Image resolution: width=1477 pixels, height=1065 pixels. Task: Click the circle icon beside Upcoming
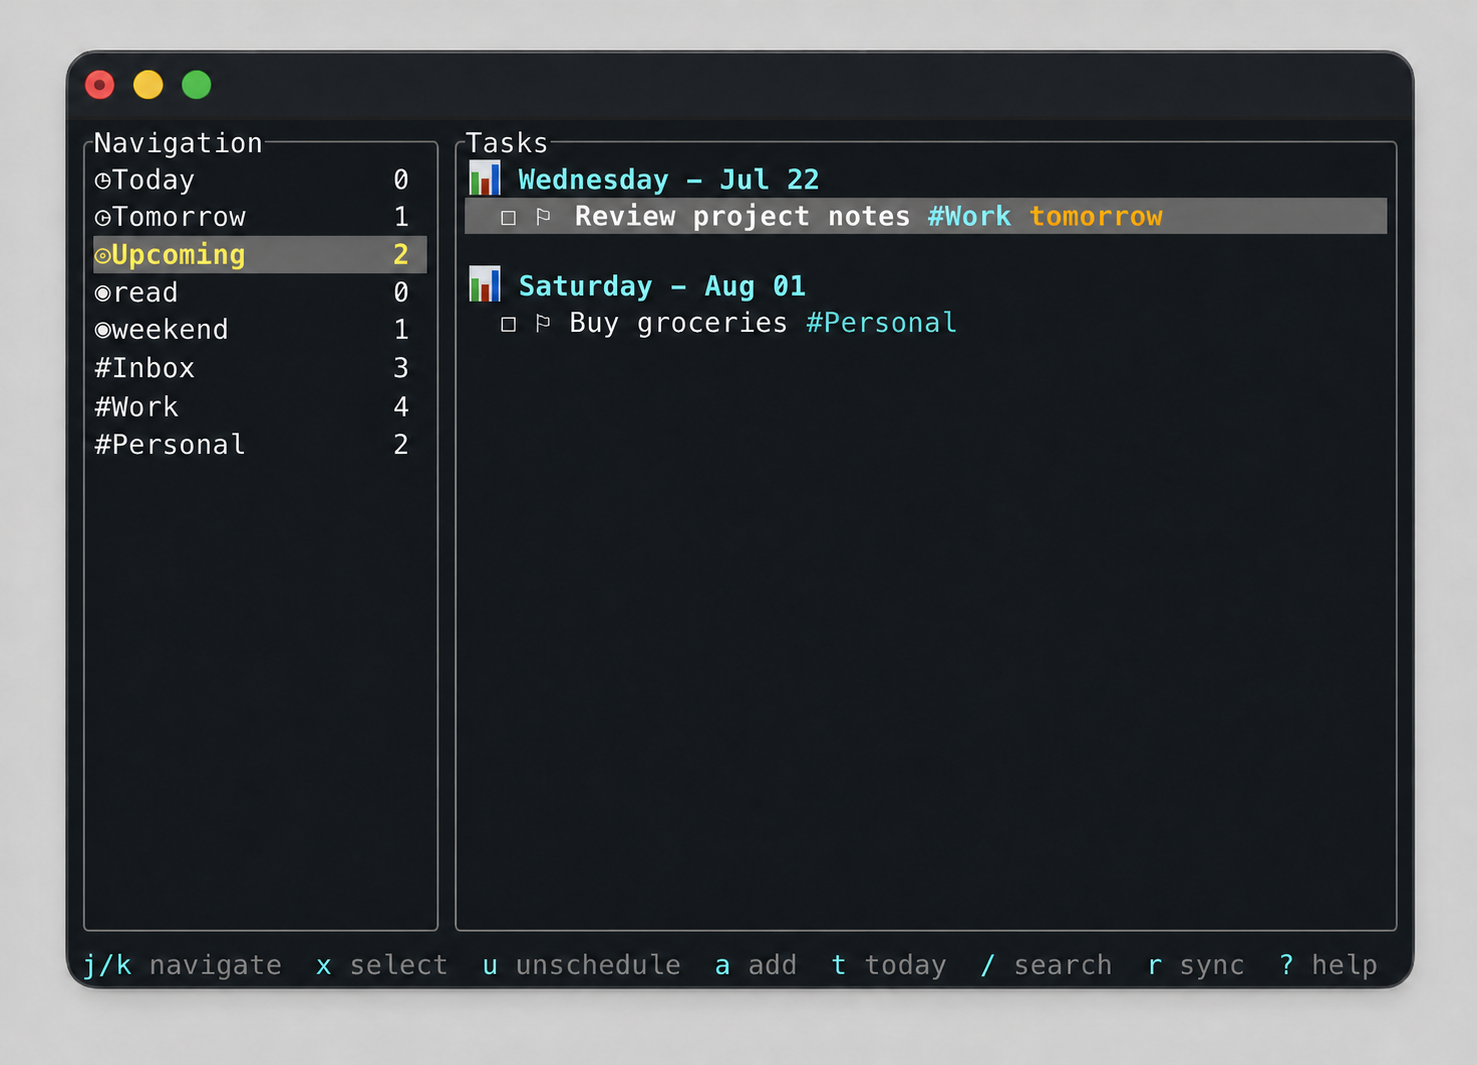[x=102, y=256]
